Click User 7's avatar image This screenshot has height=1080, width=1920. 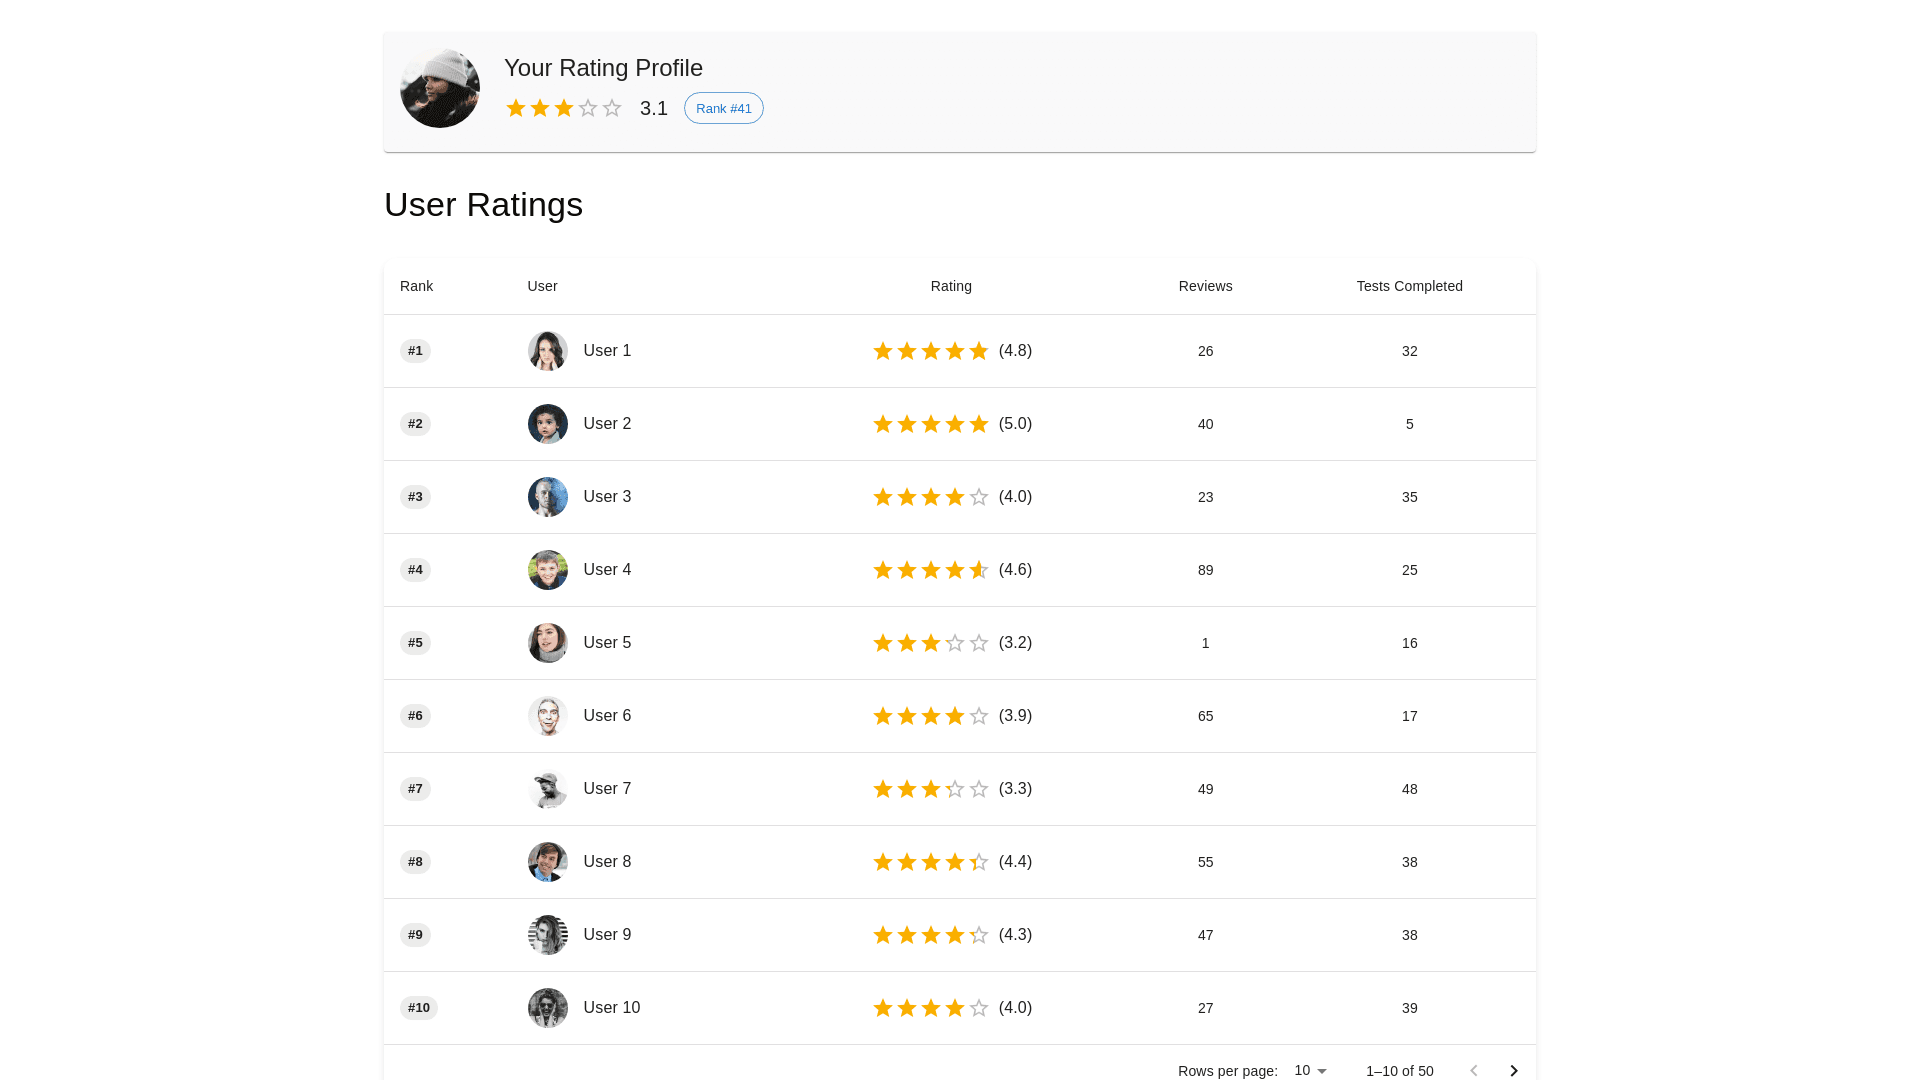[547, 789]
